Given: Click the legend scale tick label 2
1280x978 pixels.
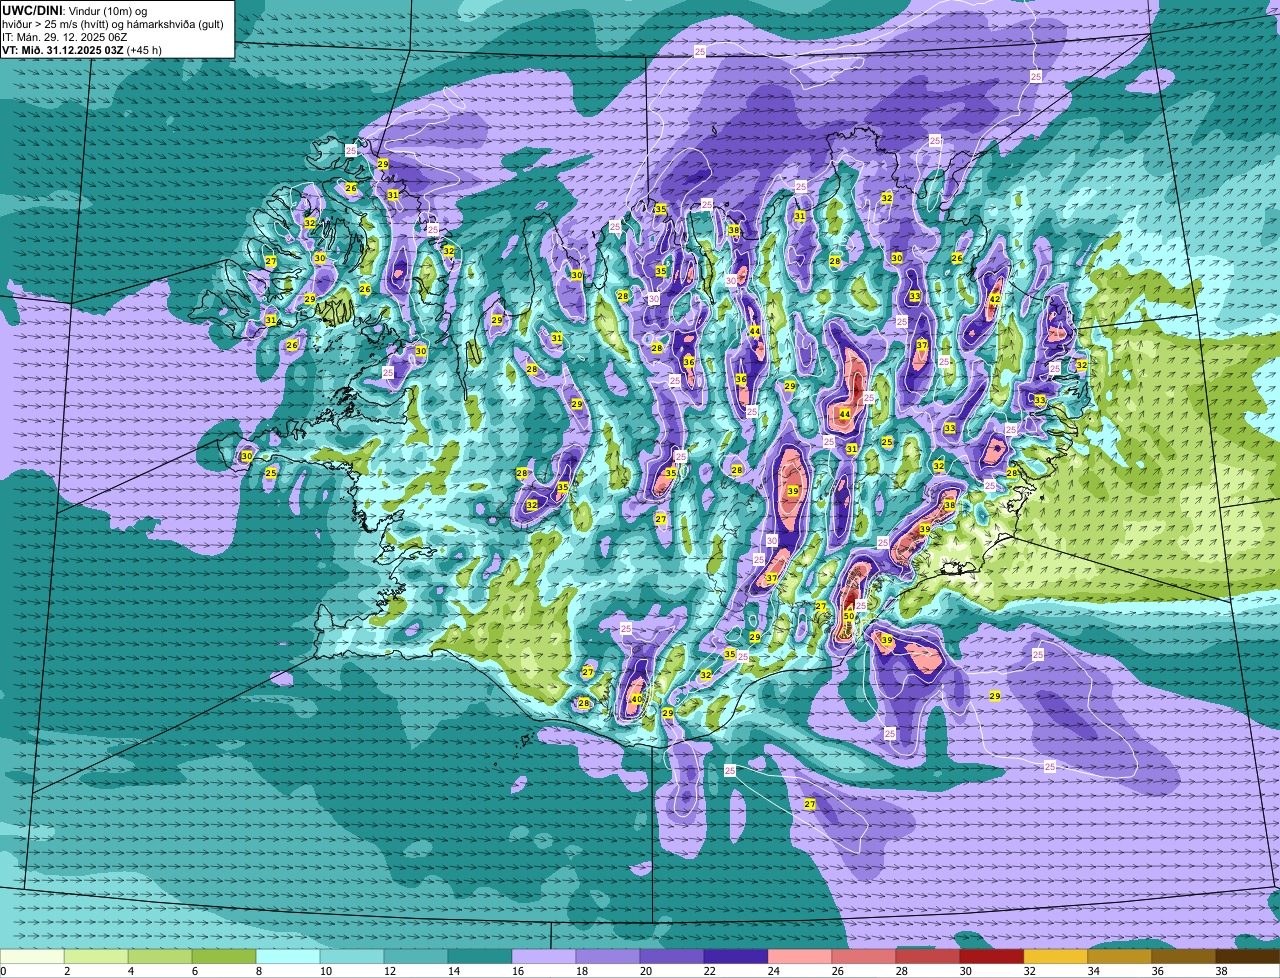Looking at the screenshot, I should [x=66, y=971].
